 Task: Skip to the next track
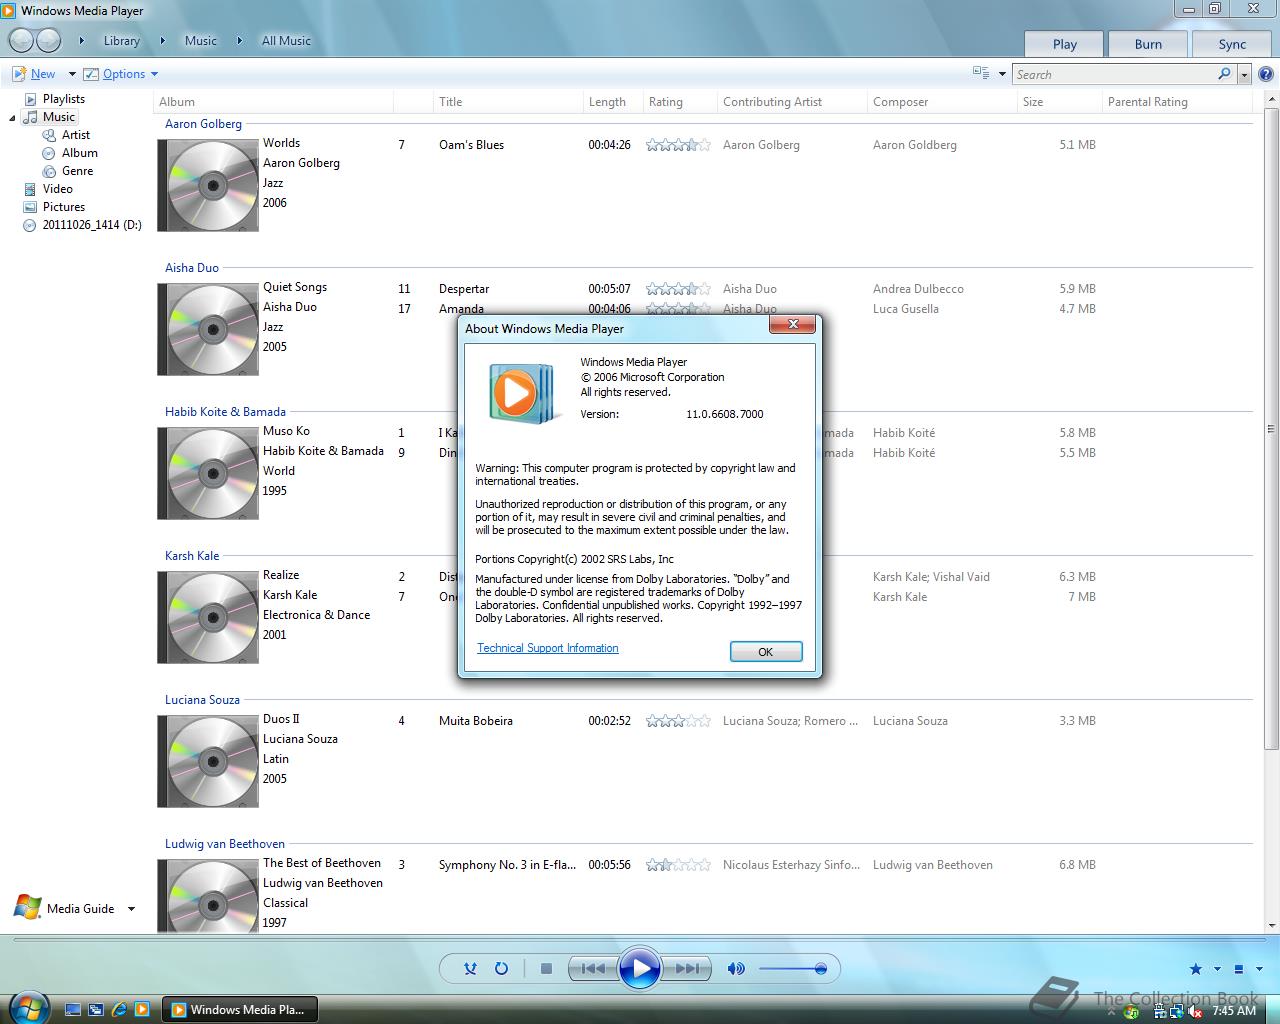[x=688, y=968]
